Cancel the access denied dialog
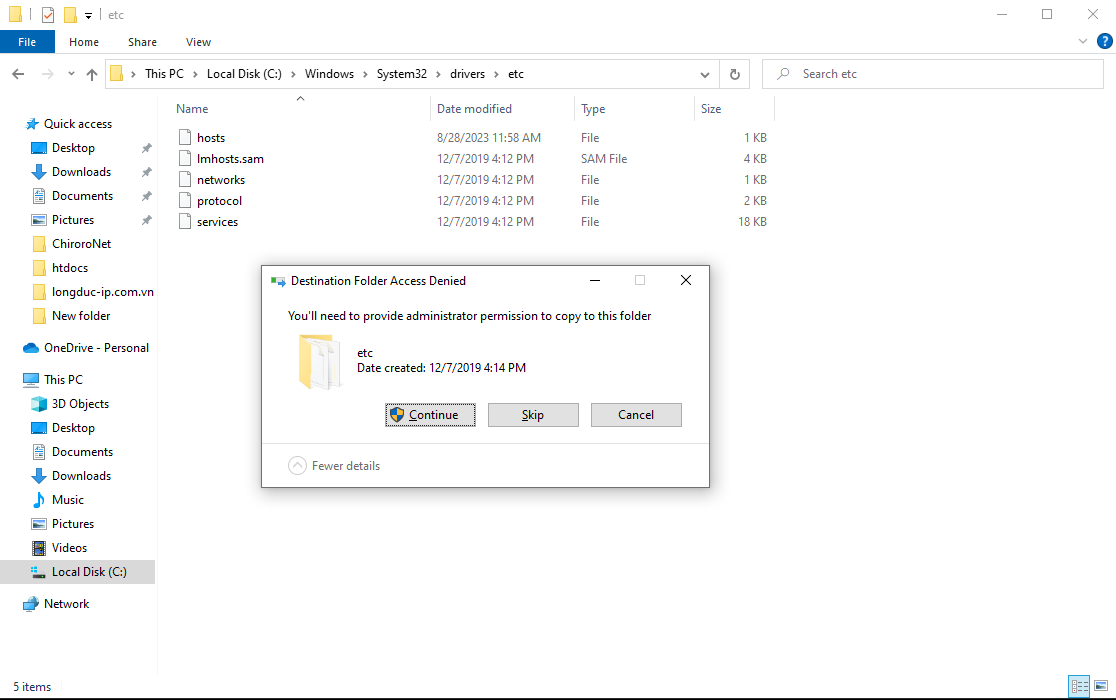 click(x=636, y=415)
